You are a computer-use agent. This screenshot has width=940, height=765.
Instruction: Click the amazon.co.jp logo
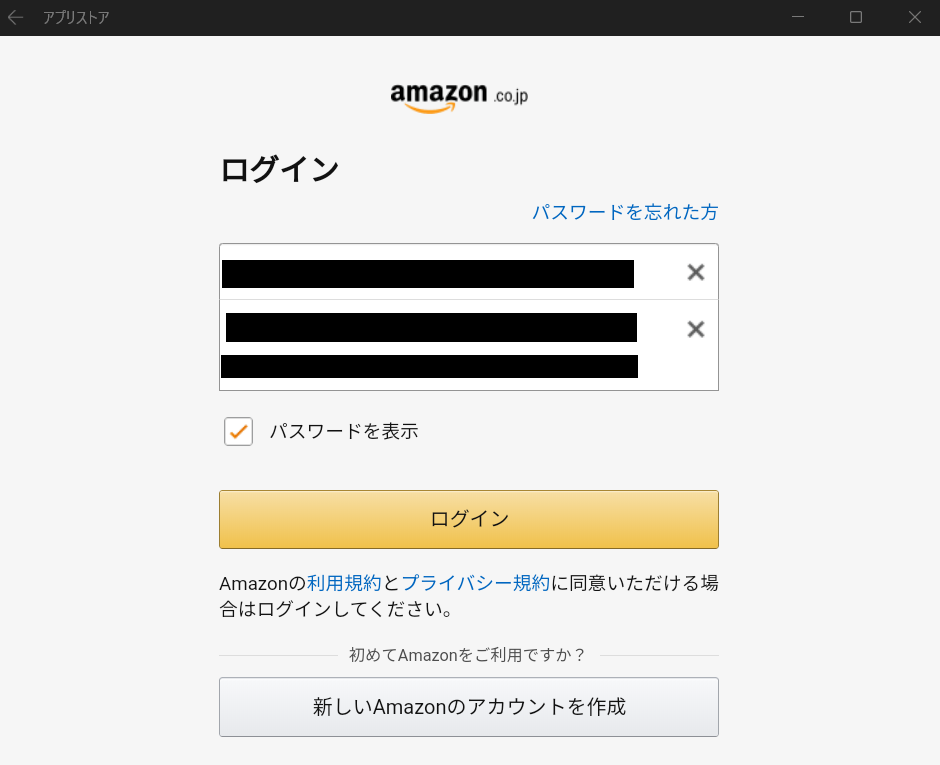pos(458,94)
